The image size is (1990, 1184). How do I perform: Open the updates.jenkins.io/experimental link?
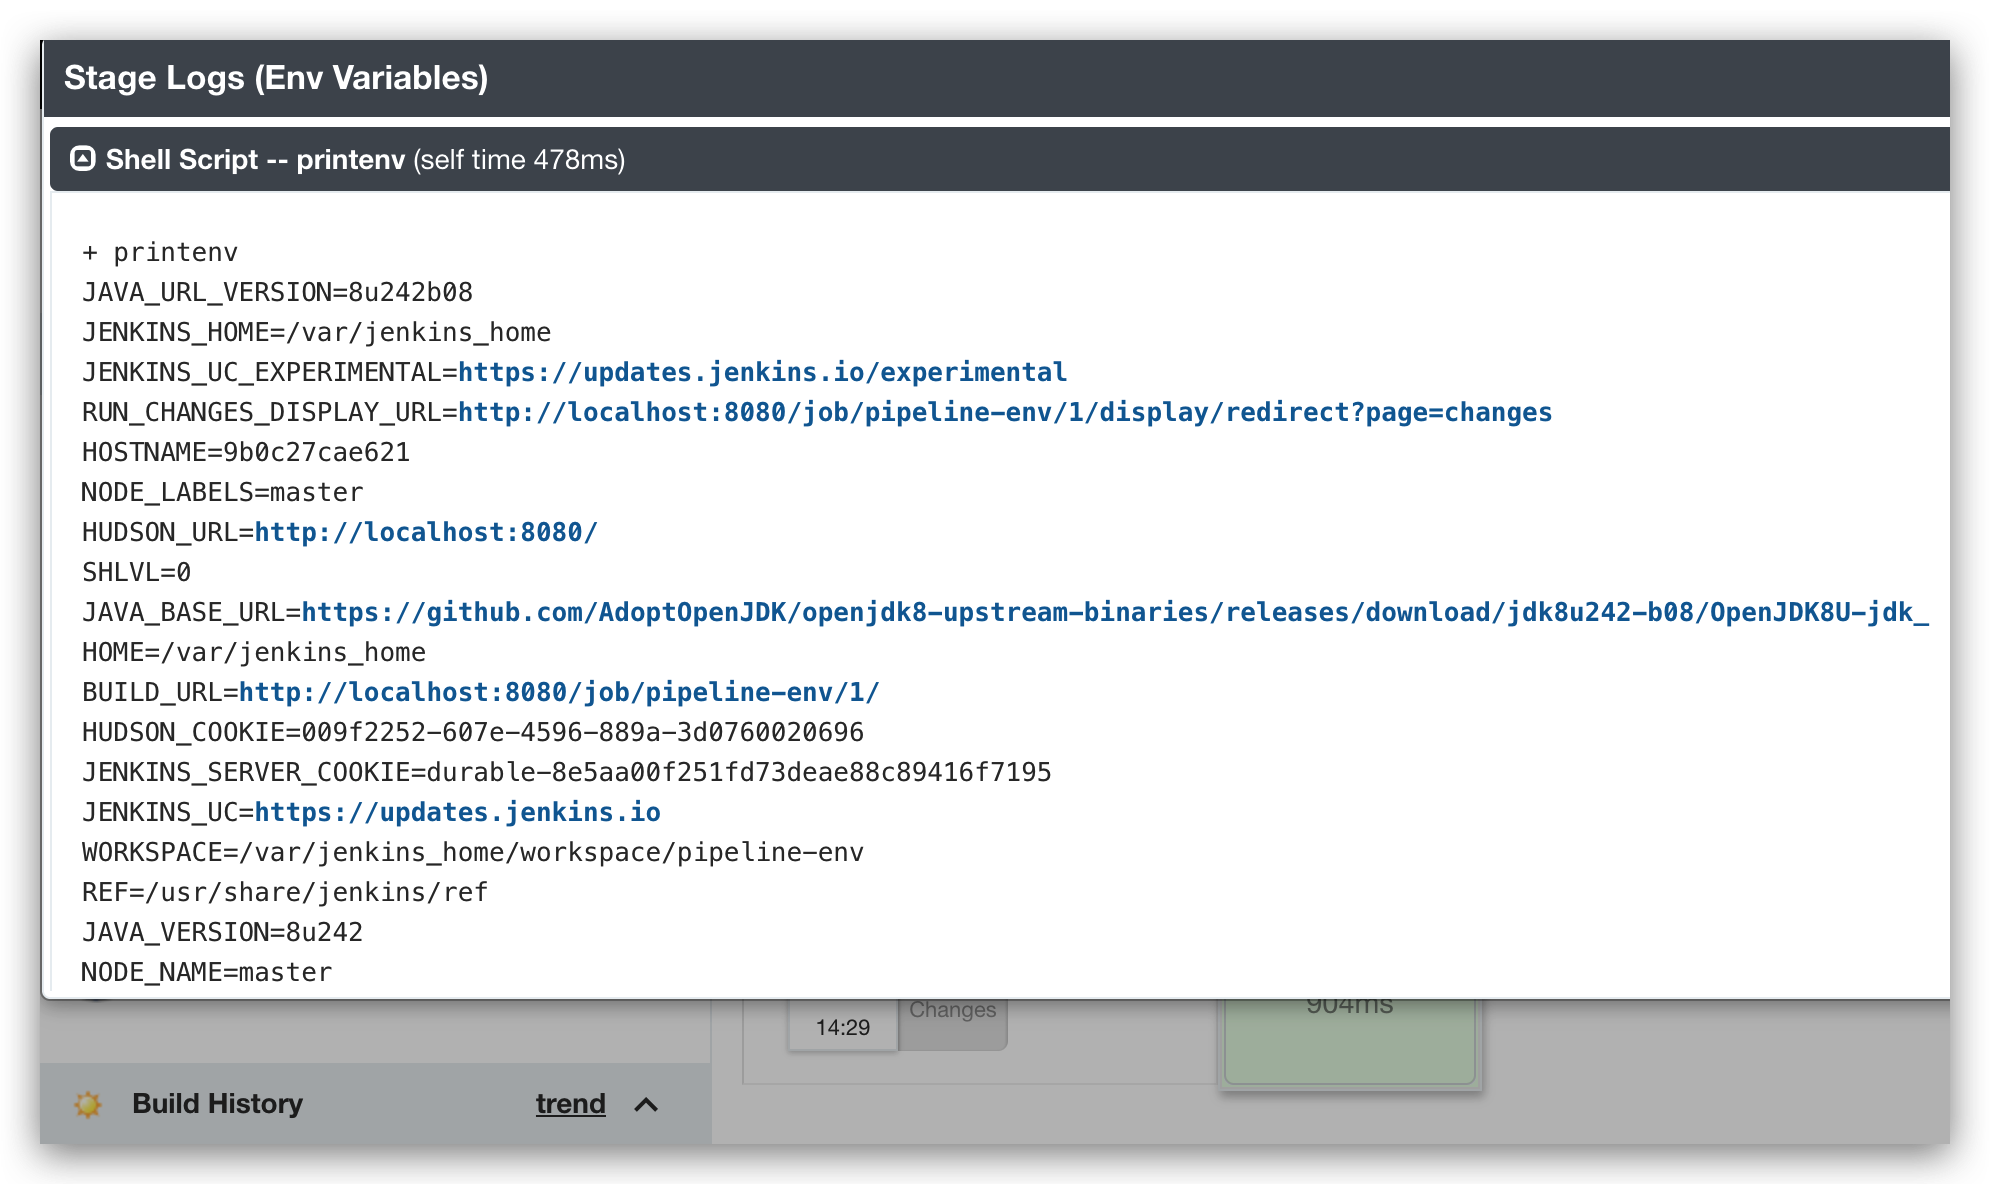762,372
